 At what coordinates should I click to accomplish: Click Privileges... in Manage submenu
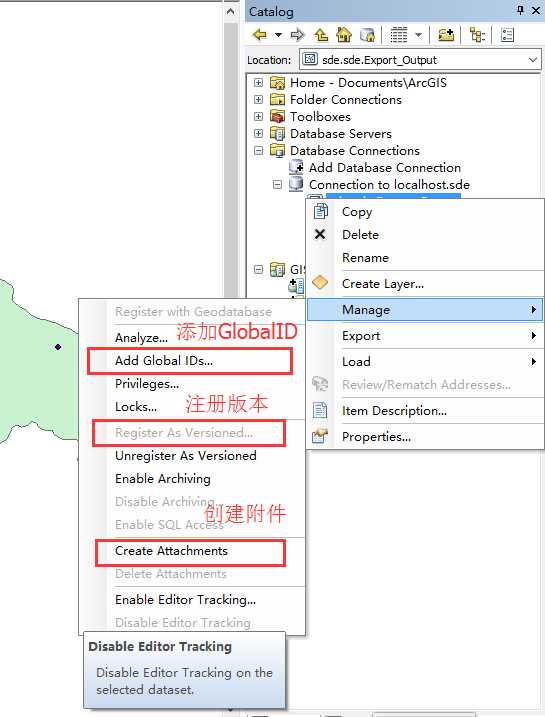(192, 384)
